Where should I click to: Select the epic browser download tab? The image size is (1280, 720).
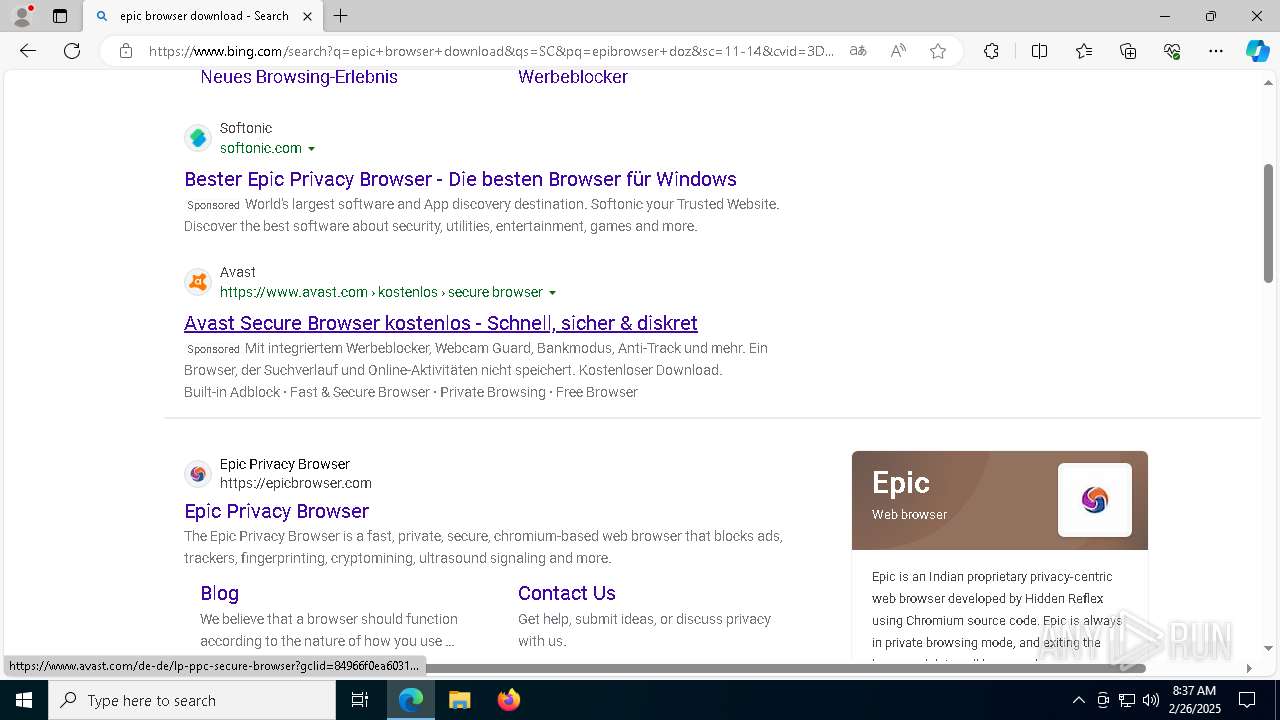click(204, 16)
